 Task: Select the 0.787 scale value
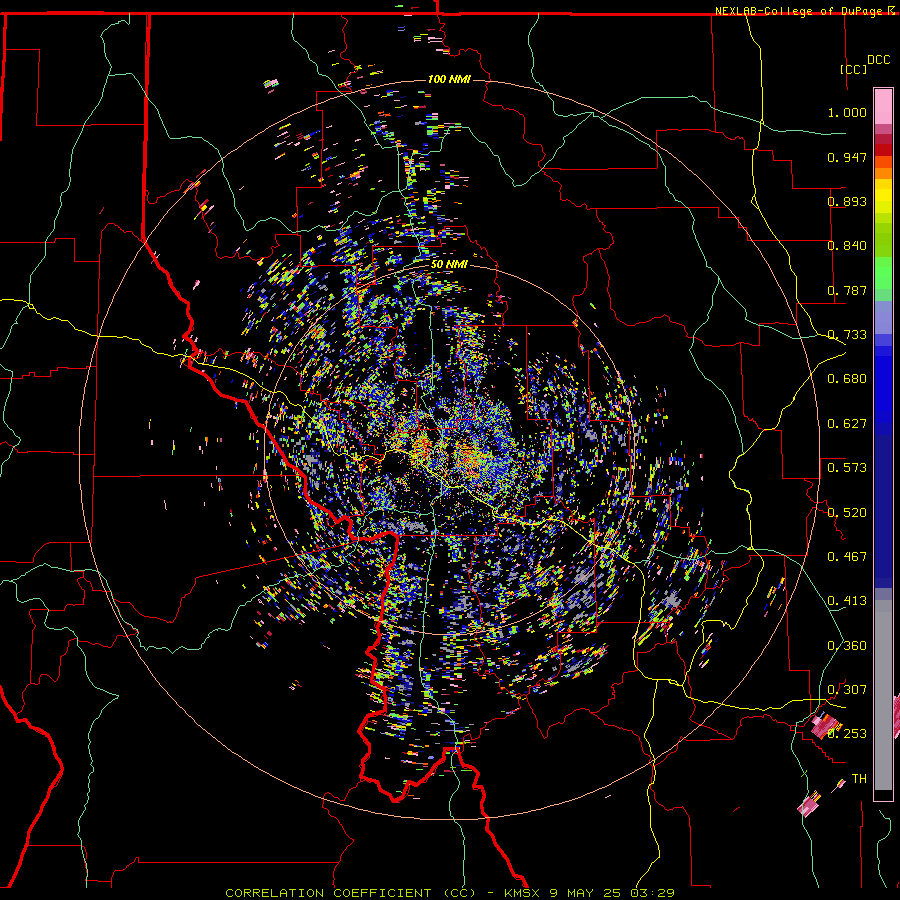pos(847,290)
